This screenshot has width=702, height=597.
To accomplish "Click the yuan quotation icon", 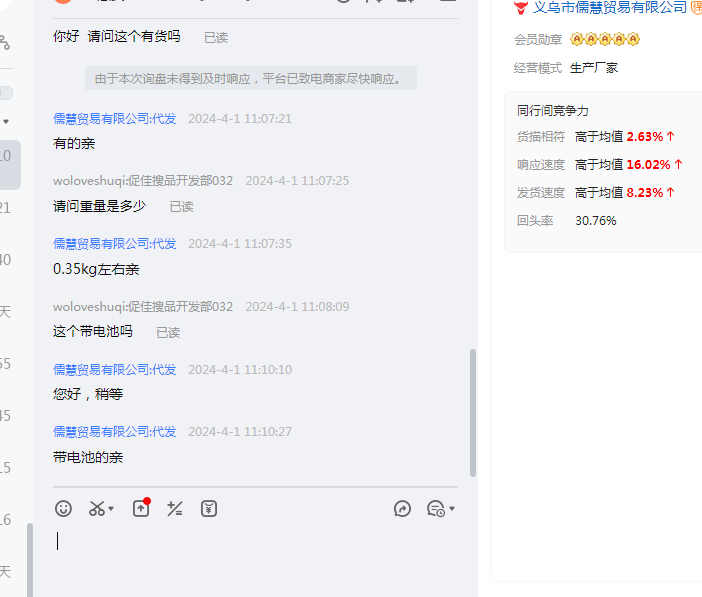I will click(209, 509).
